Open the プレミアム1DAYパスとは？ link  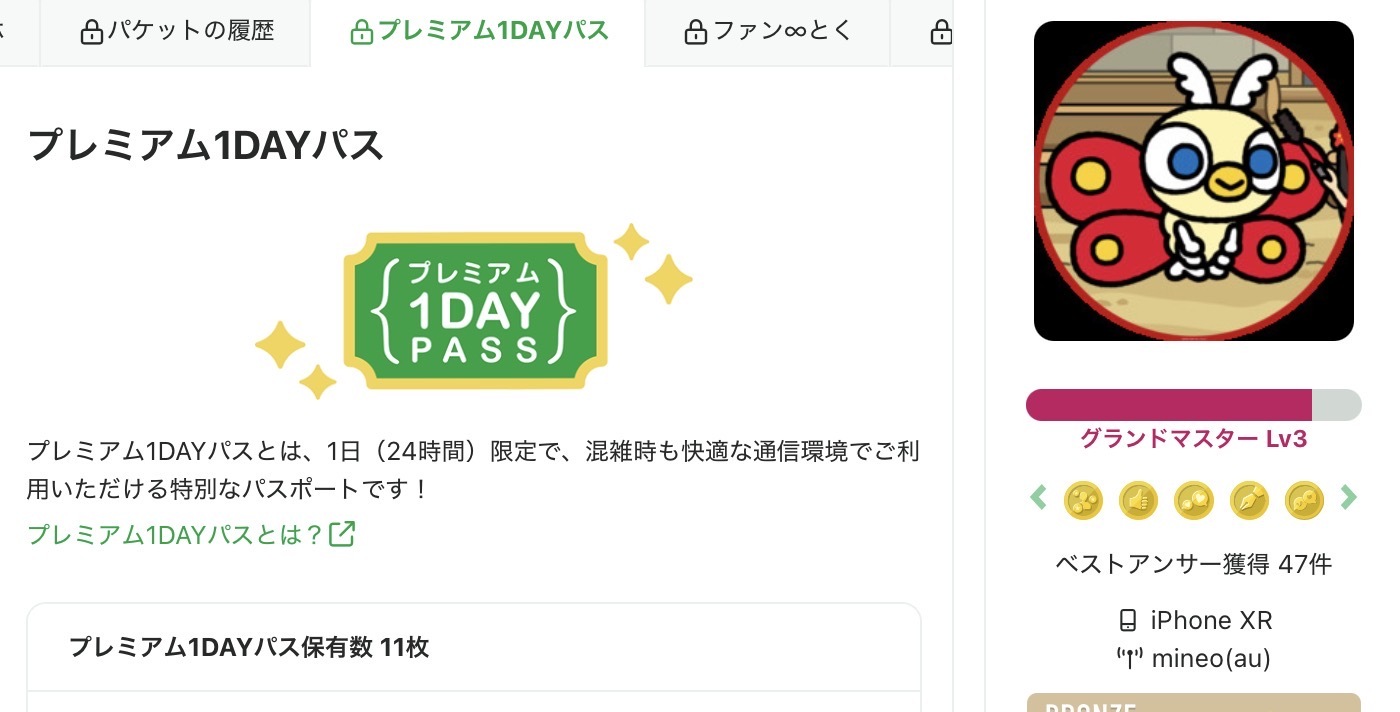tap(176, 535)
